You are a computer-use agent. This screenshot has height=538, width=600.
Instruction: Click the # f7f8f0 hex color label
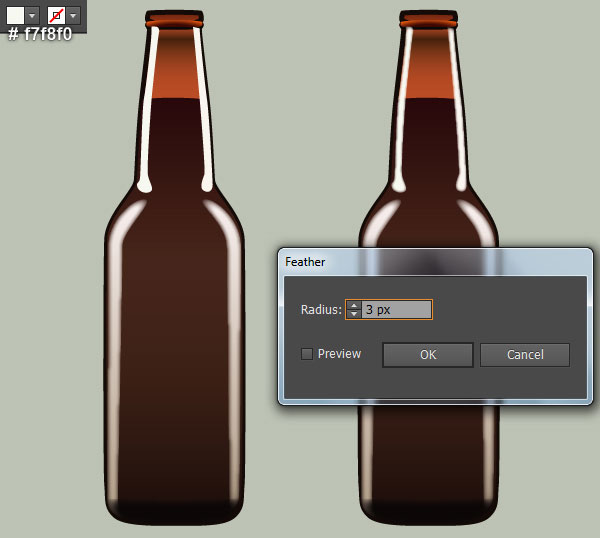pyautogui.click(x=40, y=34)
